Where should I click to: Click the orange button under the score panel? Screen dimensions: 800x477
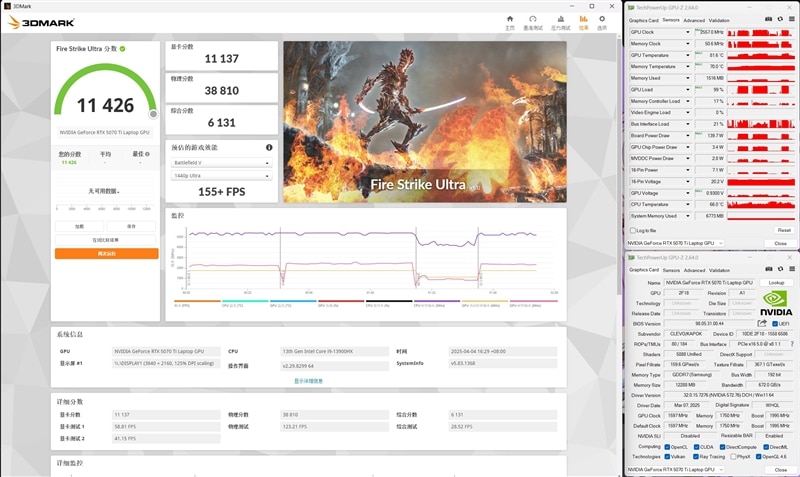tap(106, 254)
